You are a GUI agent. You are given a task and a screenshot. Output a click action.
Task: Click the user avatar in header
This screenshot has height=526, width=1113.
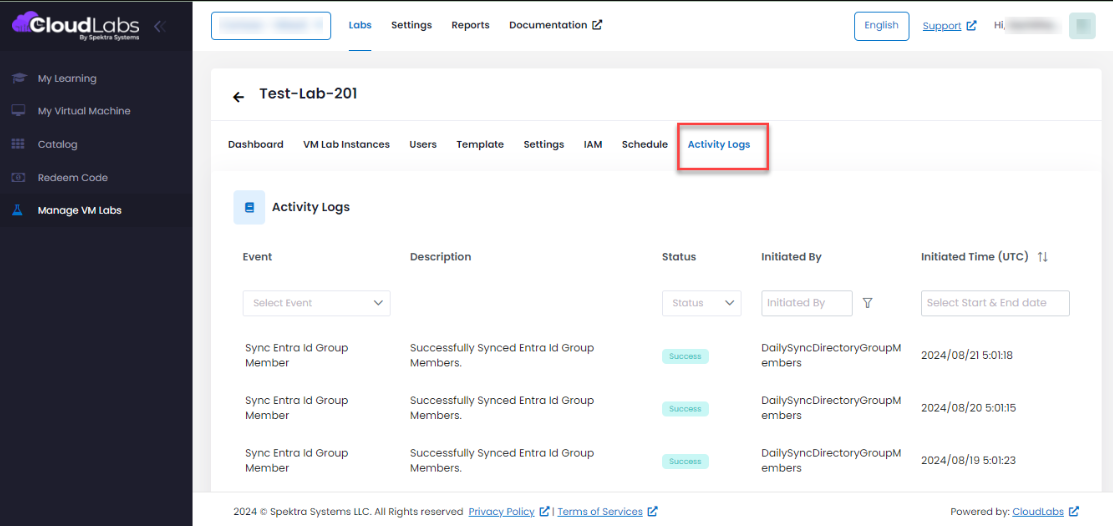point(1082,26)
